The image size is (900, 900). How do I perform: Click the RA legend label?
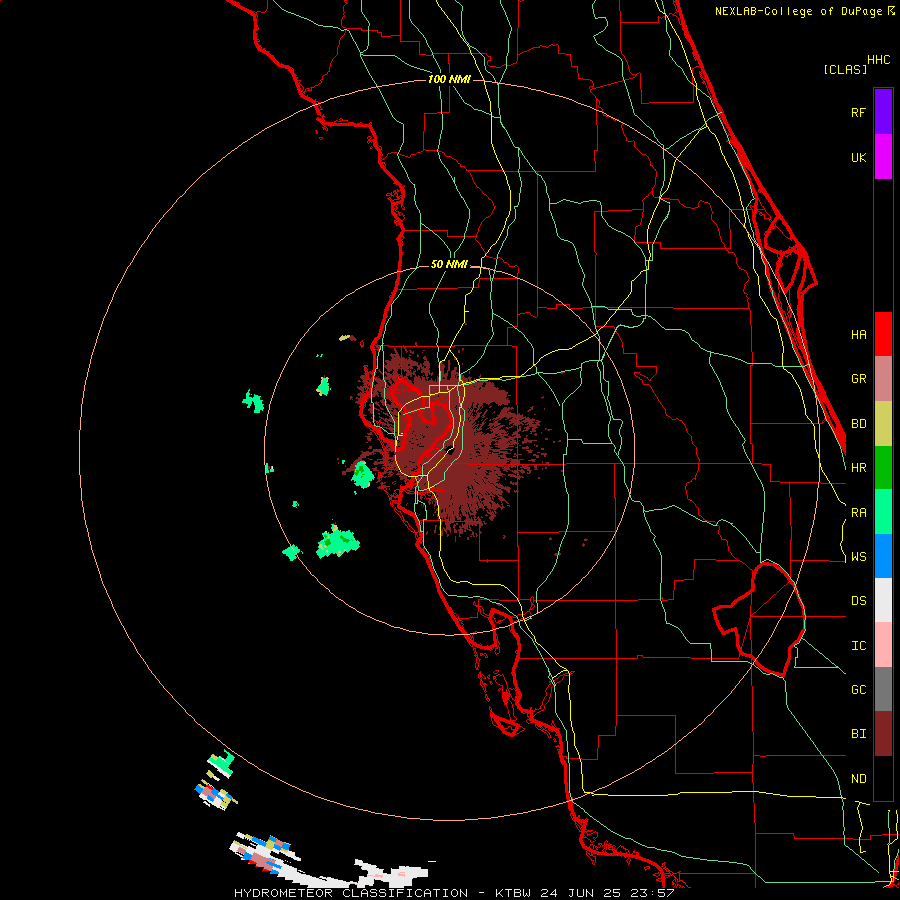tap(858, 513)
